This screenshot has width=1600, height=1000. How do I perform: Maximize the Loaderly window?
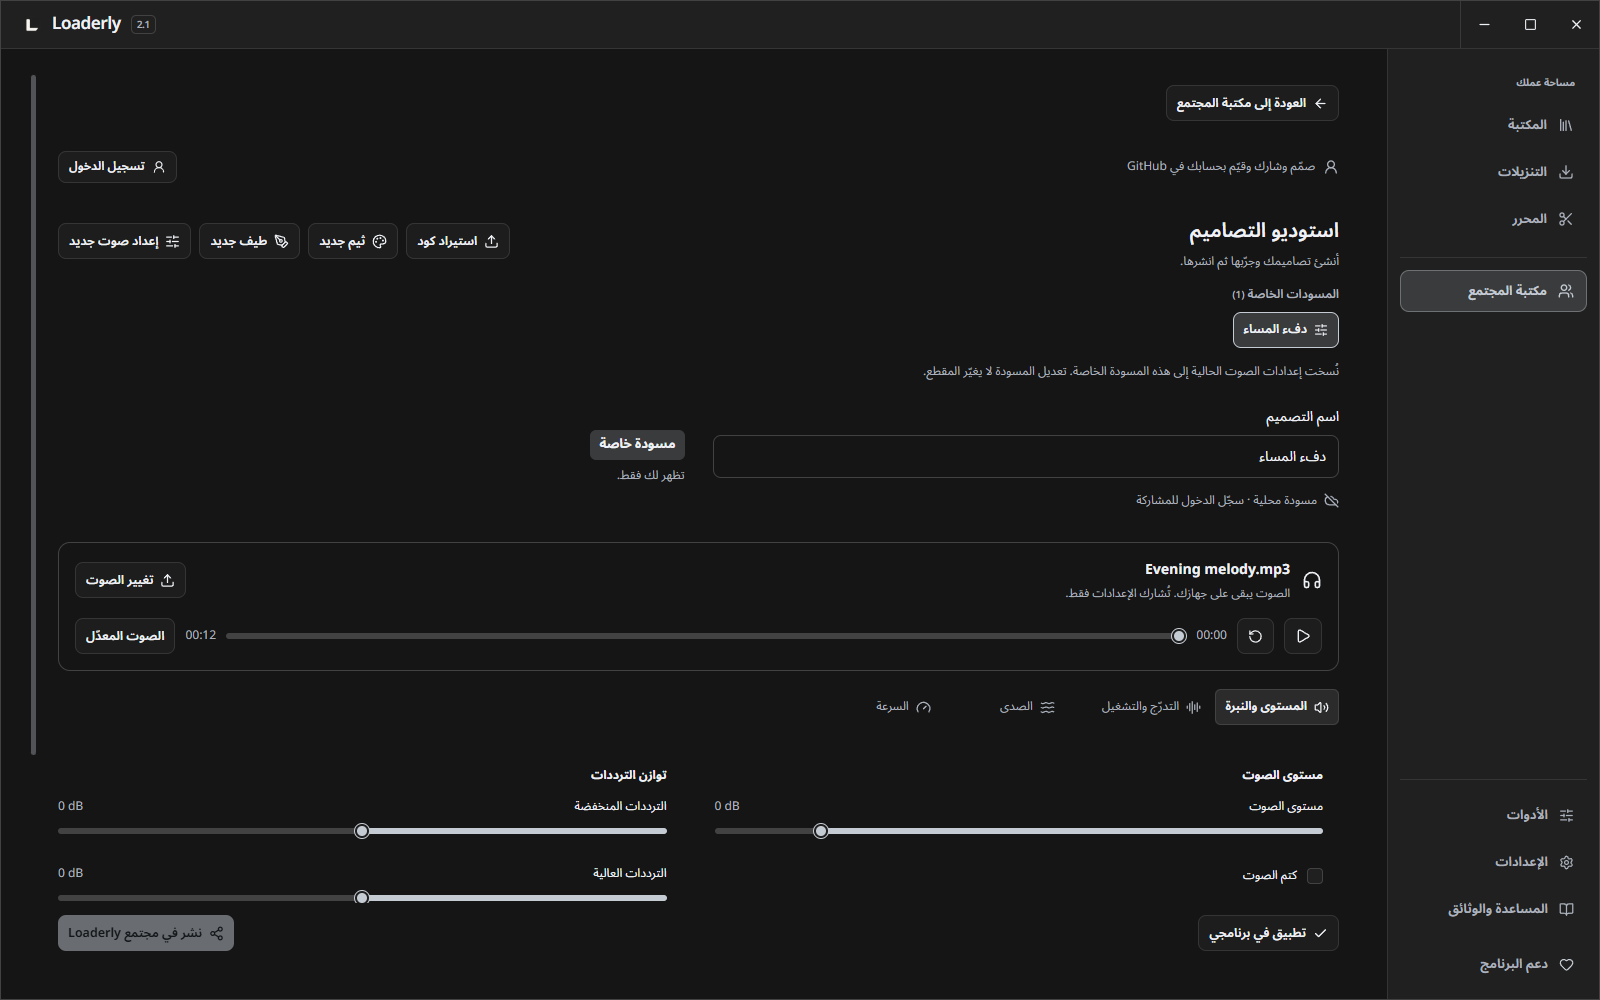tap(1530, 24)
